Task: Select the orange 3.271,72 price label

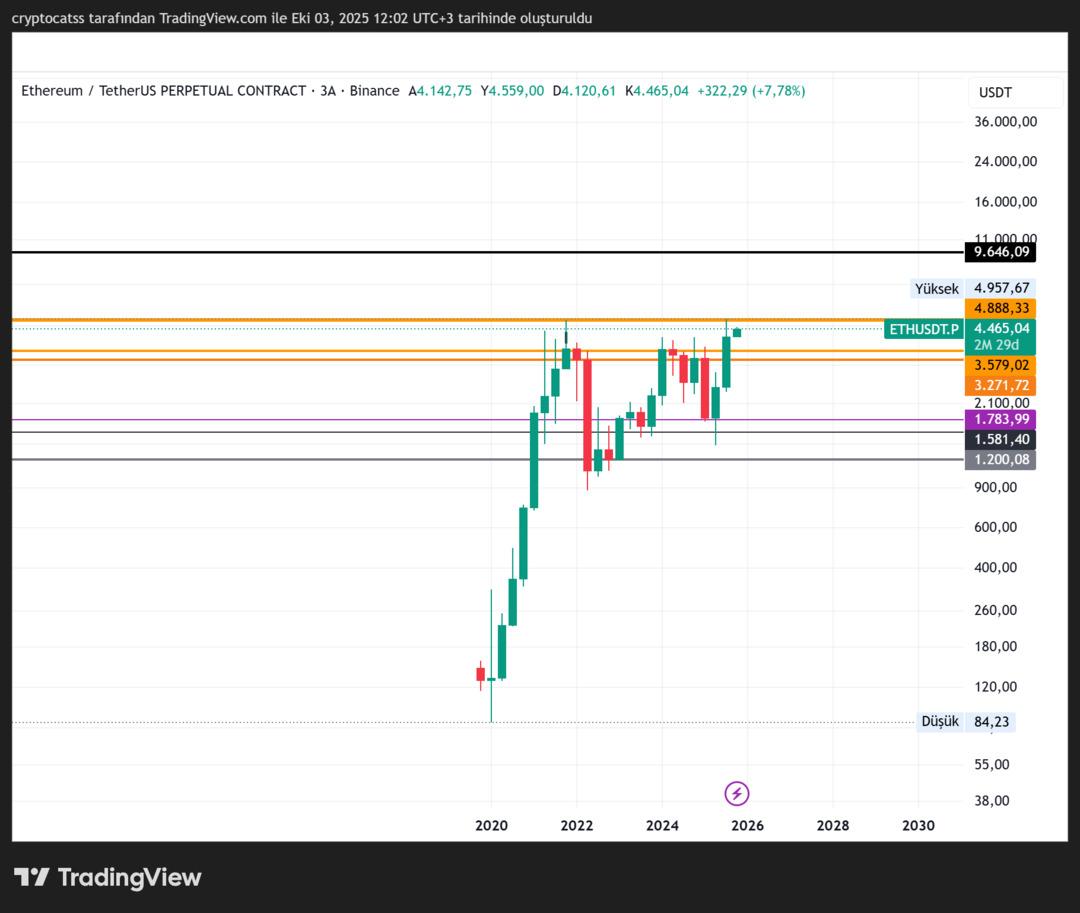Action: (x=1000, y=385)
